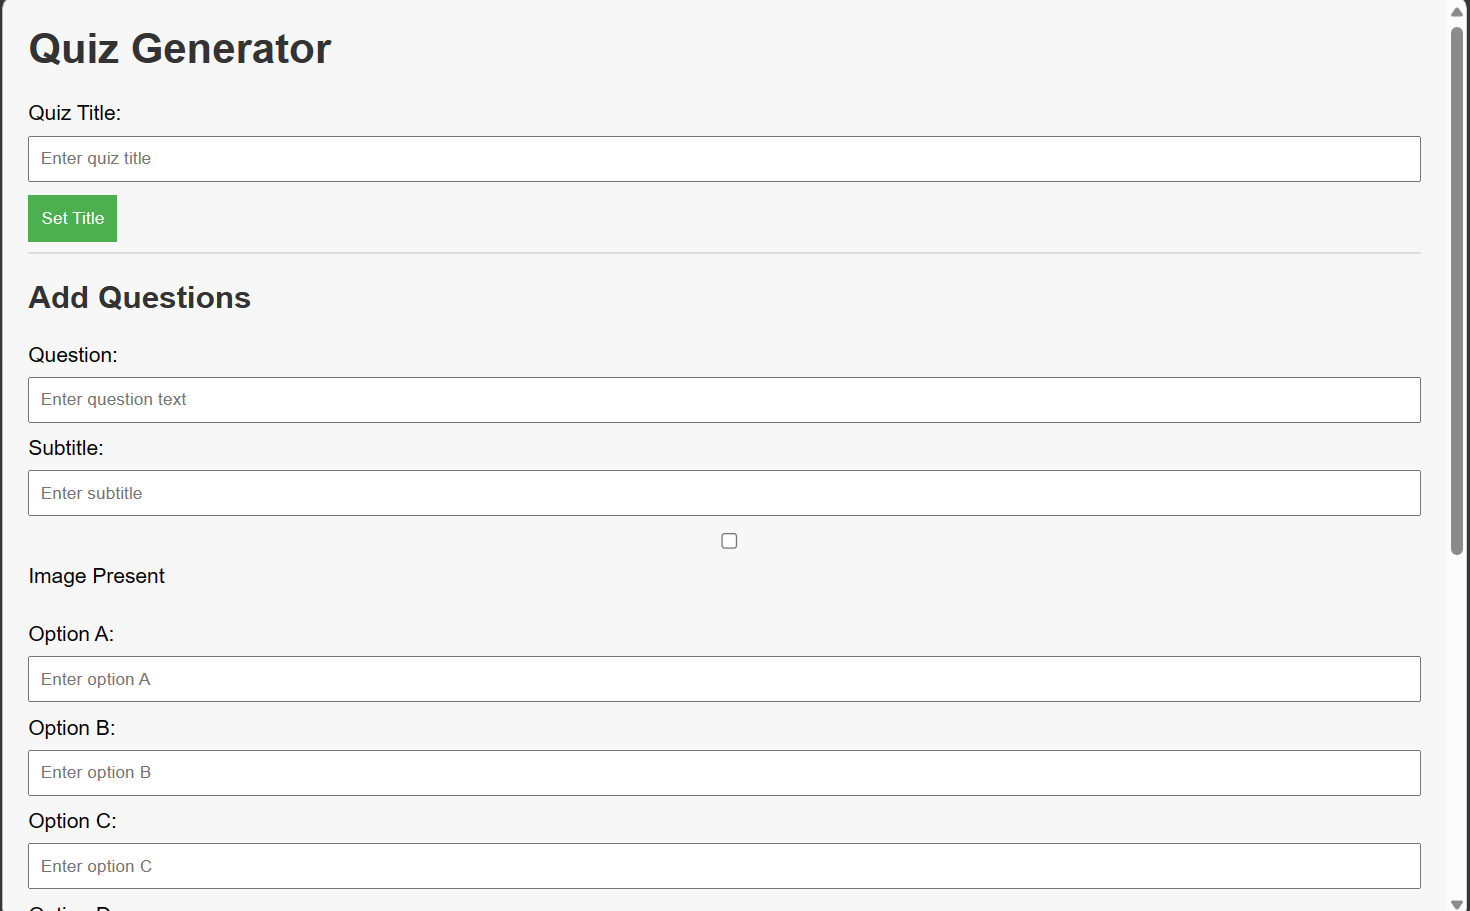
Task: Click the Subtitle: label
Action: coord(66,448)
